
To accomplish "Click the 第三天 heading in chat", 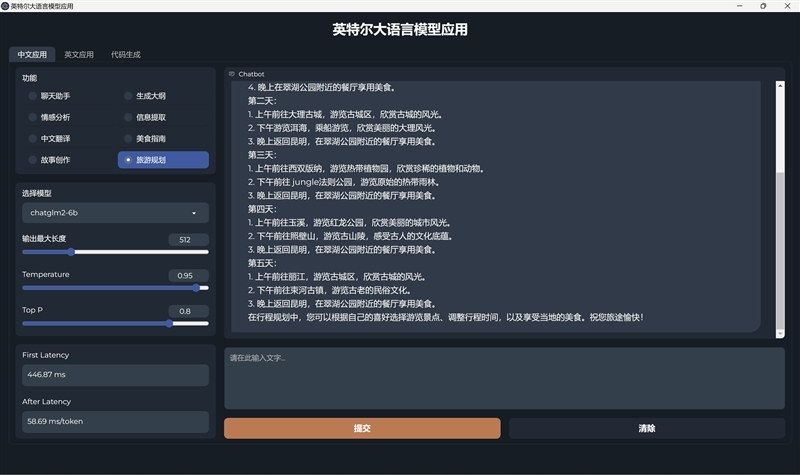I will point(262,155).
